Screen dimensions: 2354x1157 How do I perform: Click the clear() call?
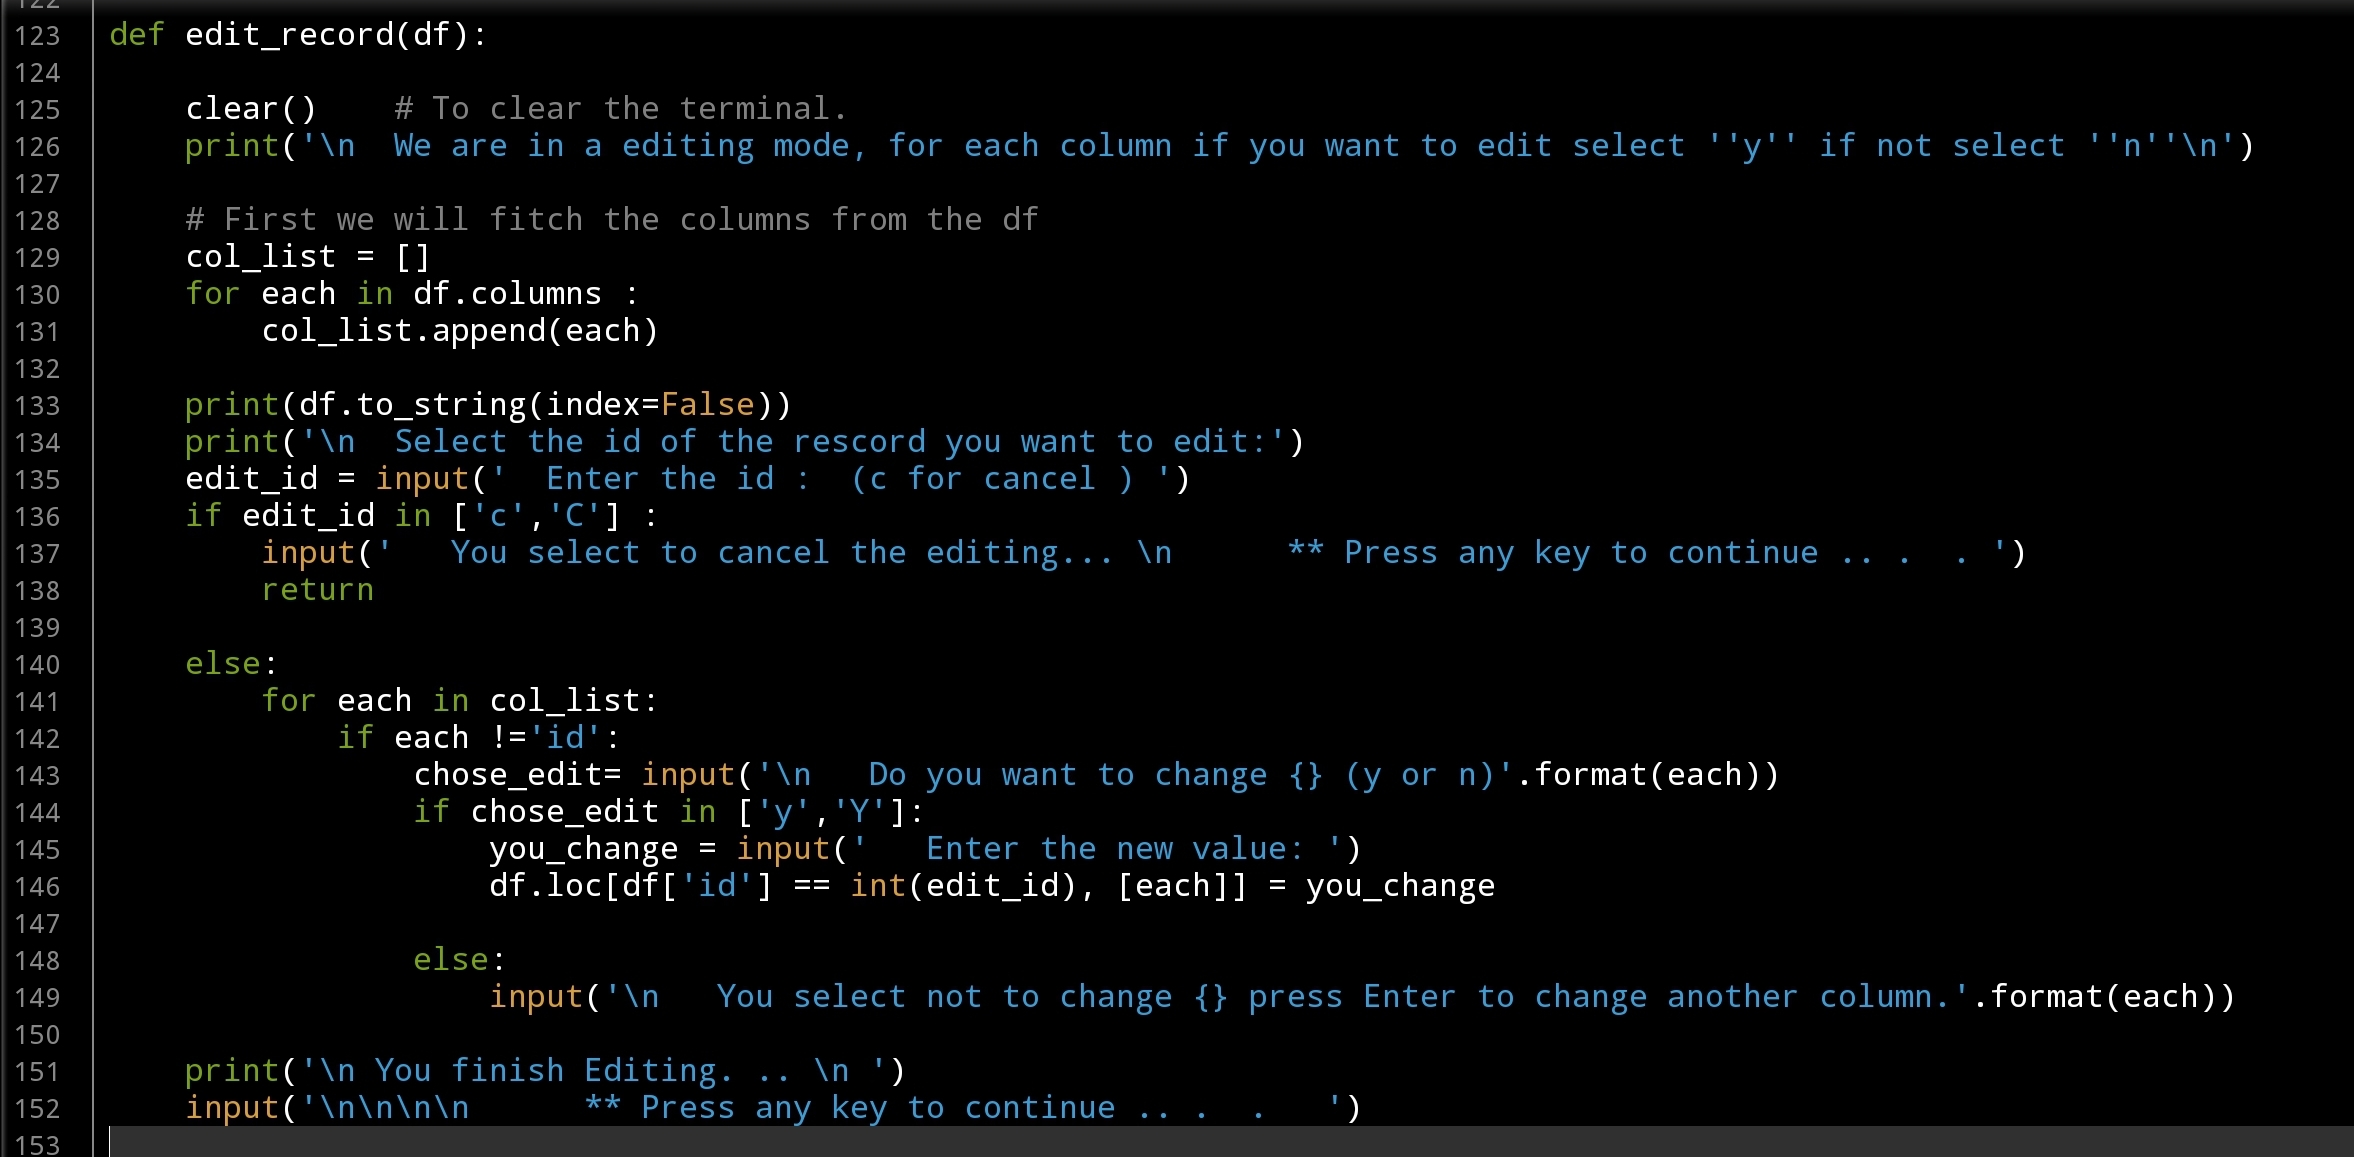[x=250, y=109]
